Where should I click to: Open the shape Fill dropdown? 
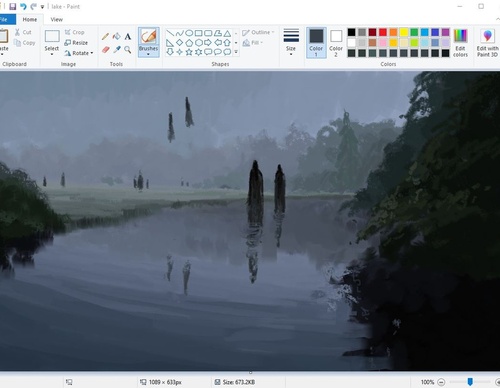tap(253, 43)
